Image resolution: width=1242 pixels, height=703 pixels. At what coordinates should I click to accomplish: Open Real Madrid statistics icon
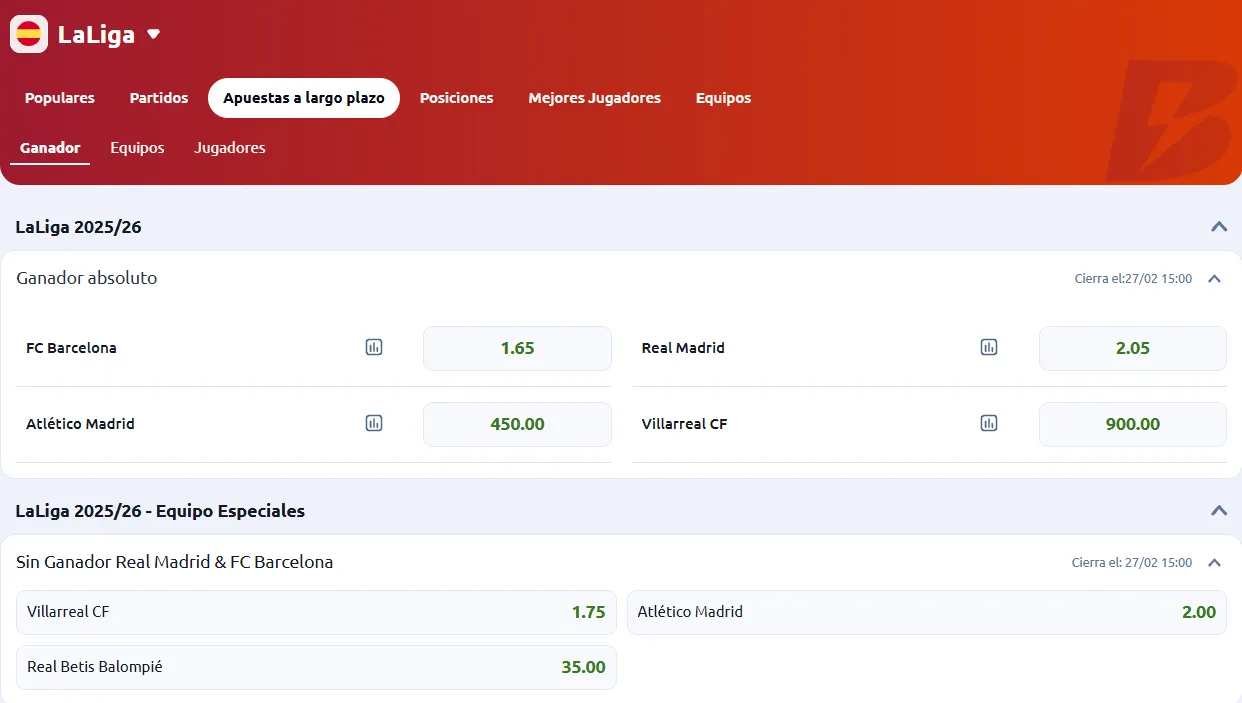point(989,348)
